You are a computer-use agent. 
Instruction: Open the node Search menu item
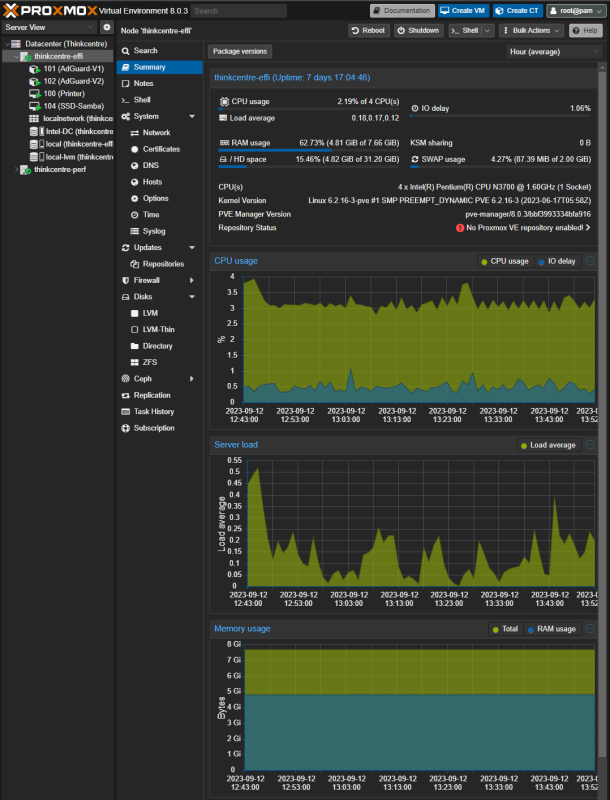tap(159, 51)
